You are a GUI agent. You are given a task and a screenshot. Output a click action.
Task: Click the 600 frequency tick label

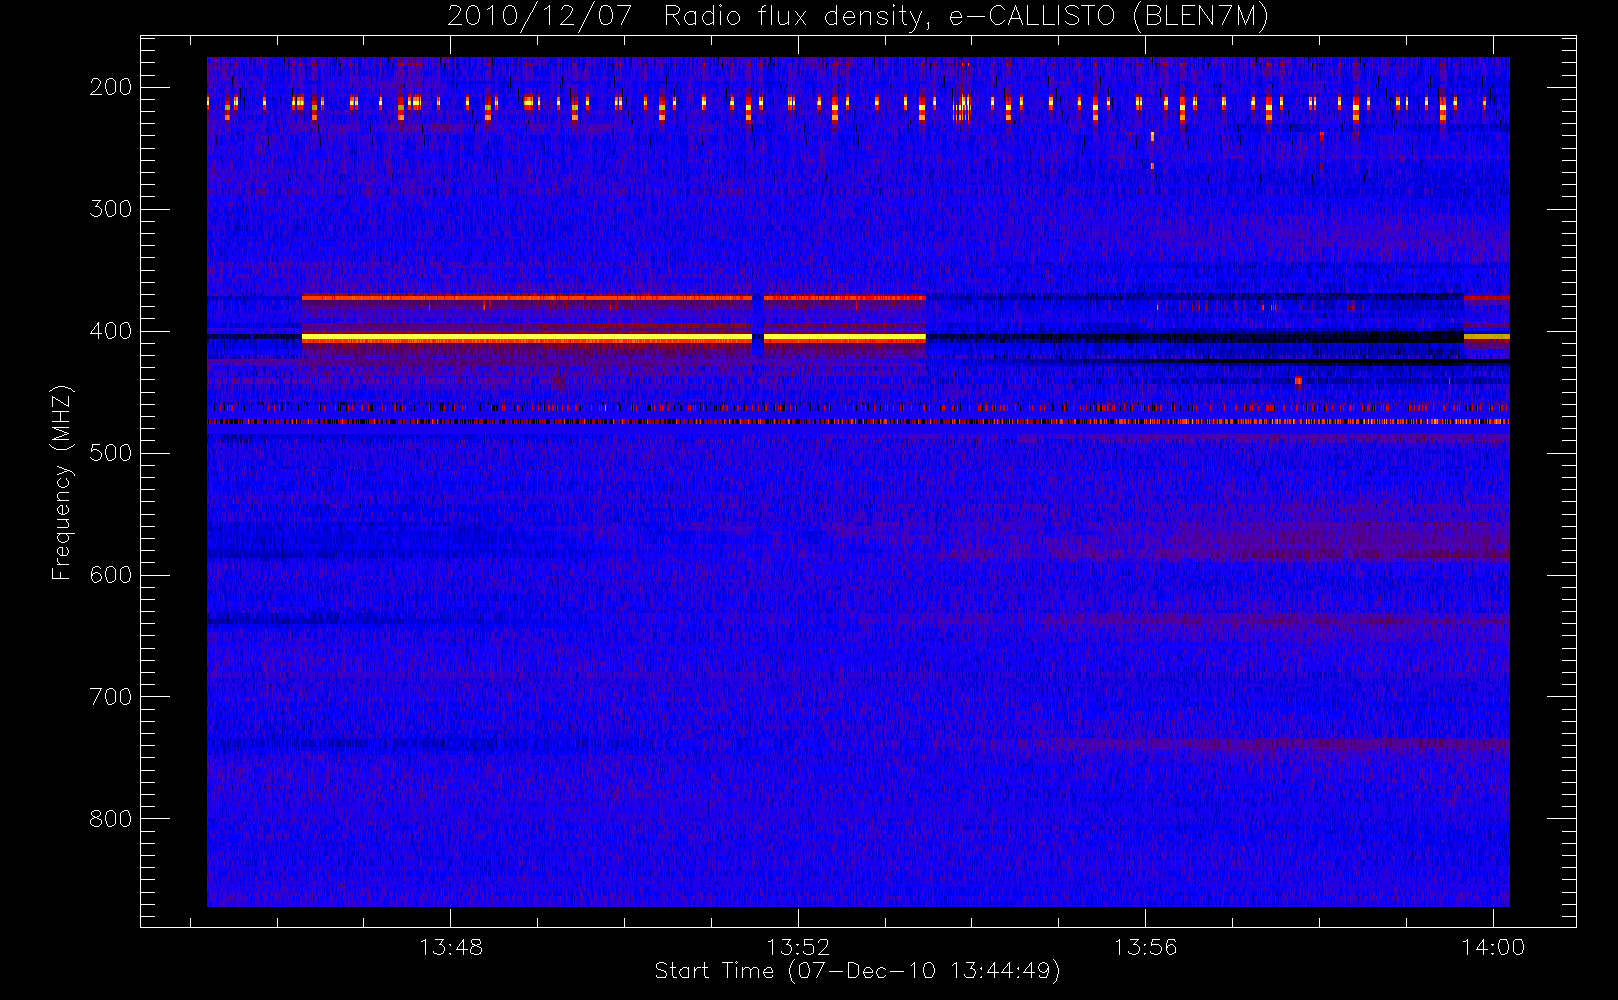click(x=111, y=575)
